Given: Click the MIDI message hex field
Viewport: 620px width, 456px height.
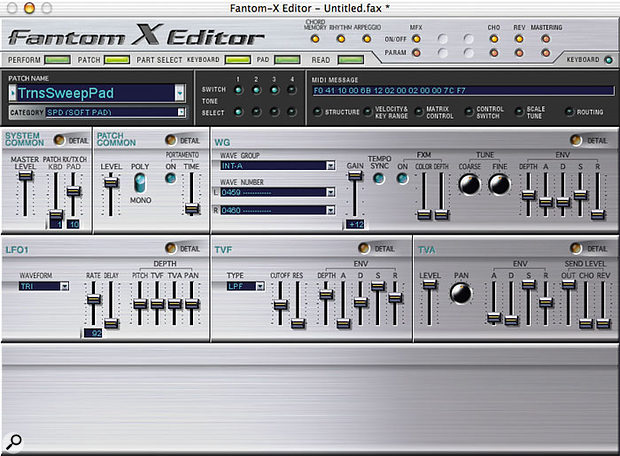Looking at the screenshot, I should pos(463,91).
